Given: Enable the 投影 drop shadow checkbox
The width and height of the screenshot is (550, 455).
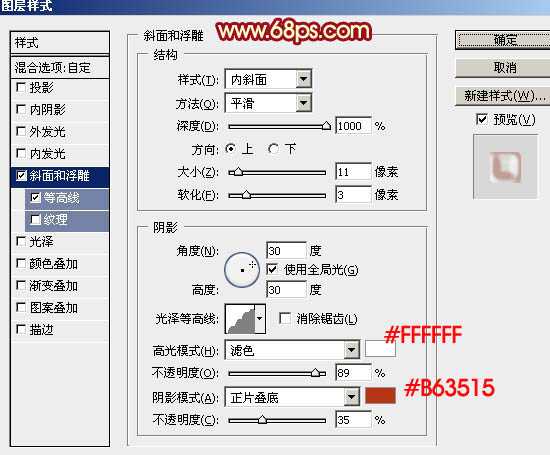Looking at the screenshot, I should click(x=21, y=87).
